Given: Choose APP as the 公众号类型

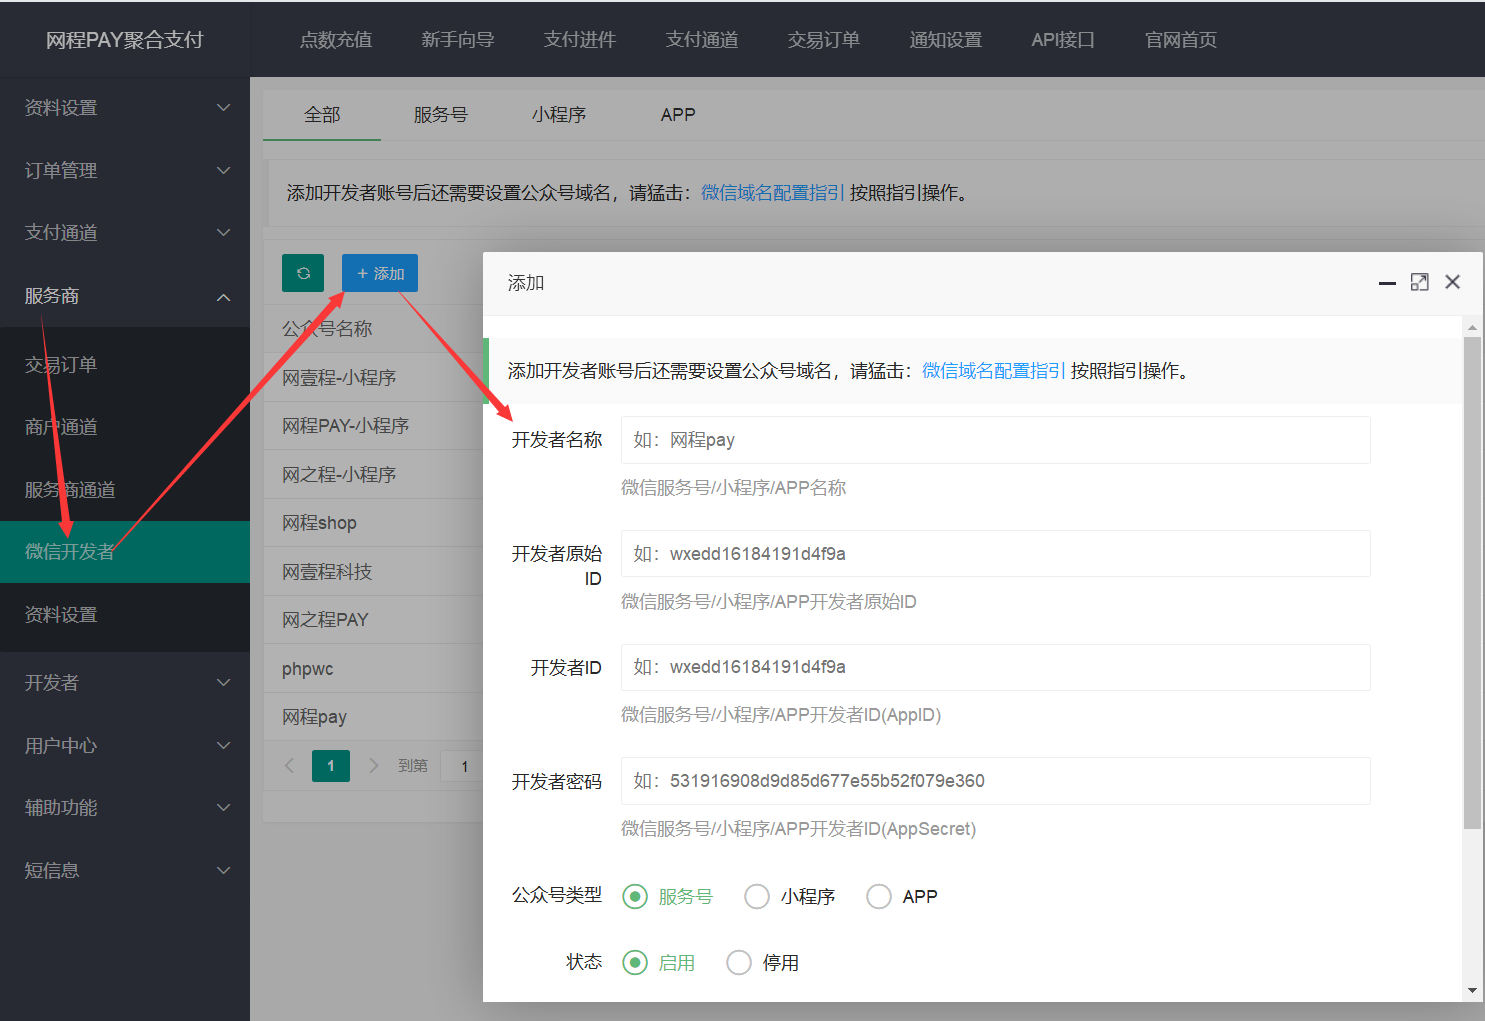Looking at the screenshot, I should pos(879,896).
